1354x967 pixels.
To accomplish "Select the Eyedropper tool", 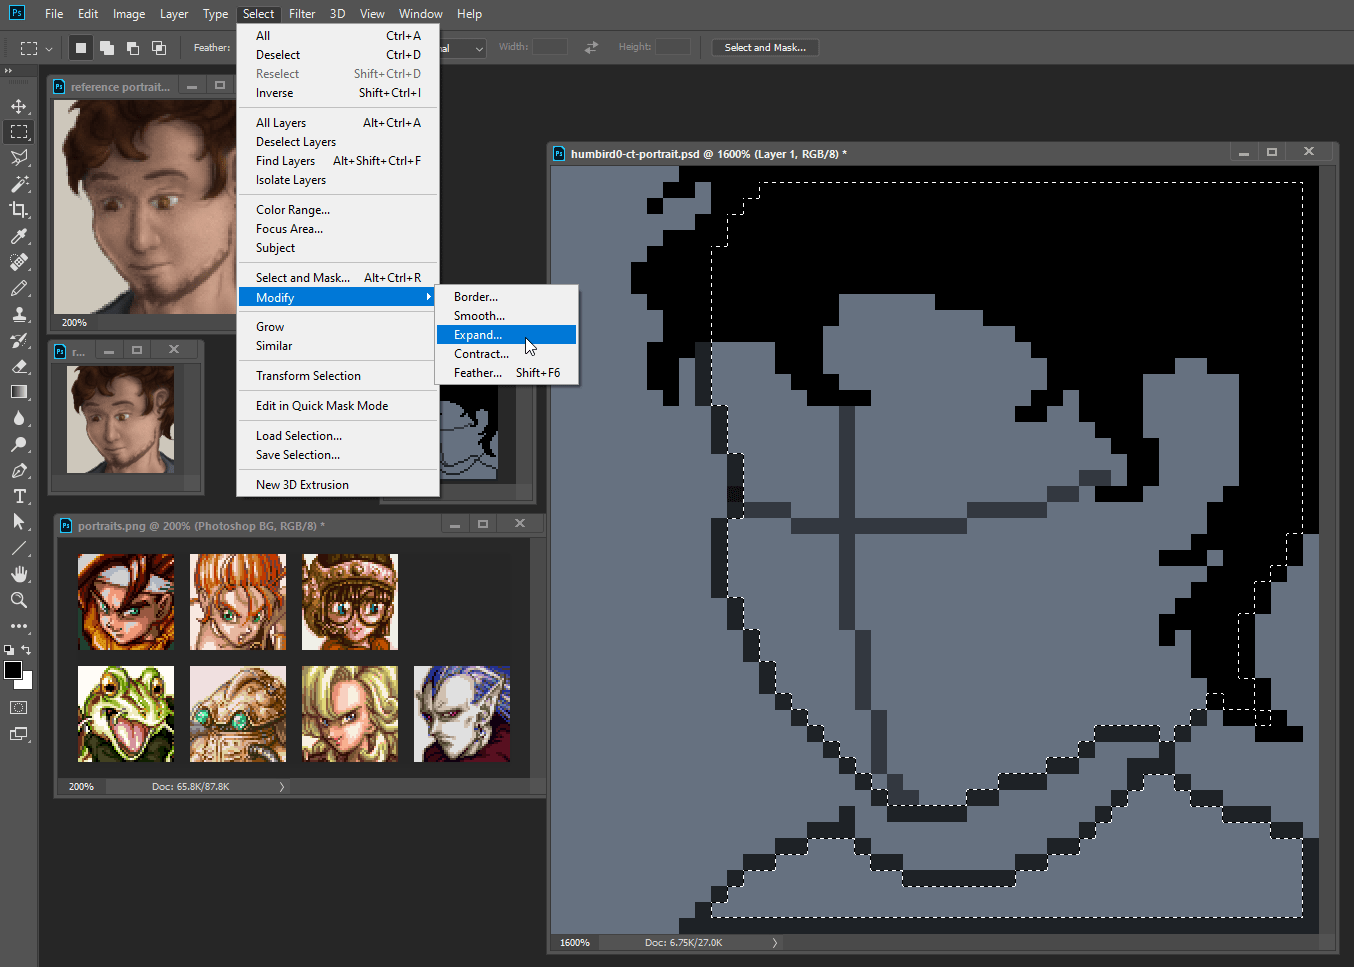I will pos(19,236).
